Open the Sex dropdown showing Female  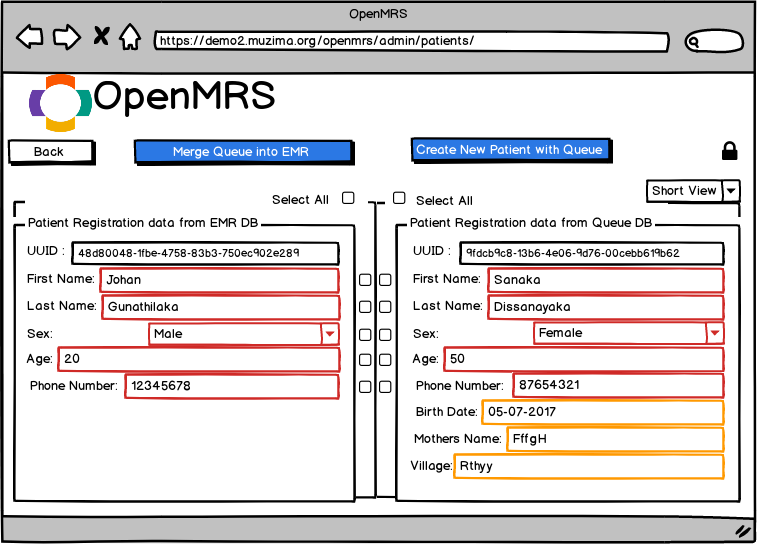coord(628,333)
